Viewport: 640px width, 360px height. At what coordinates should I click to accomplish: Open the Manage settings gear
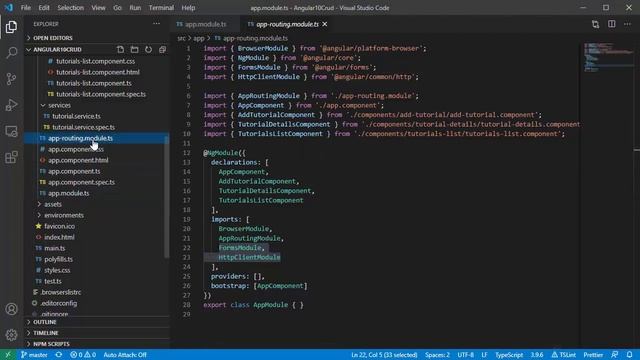11,335
